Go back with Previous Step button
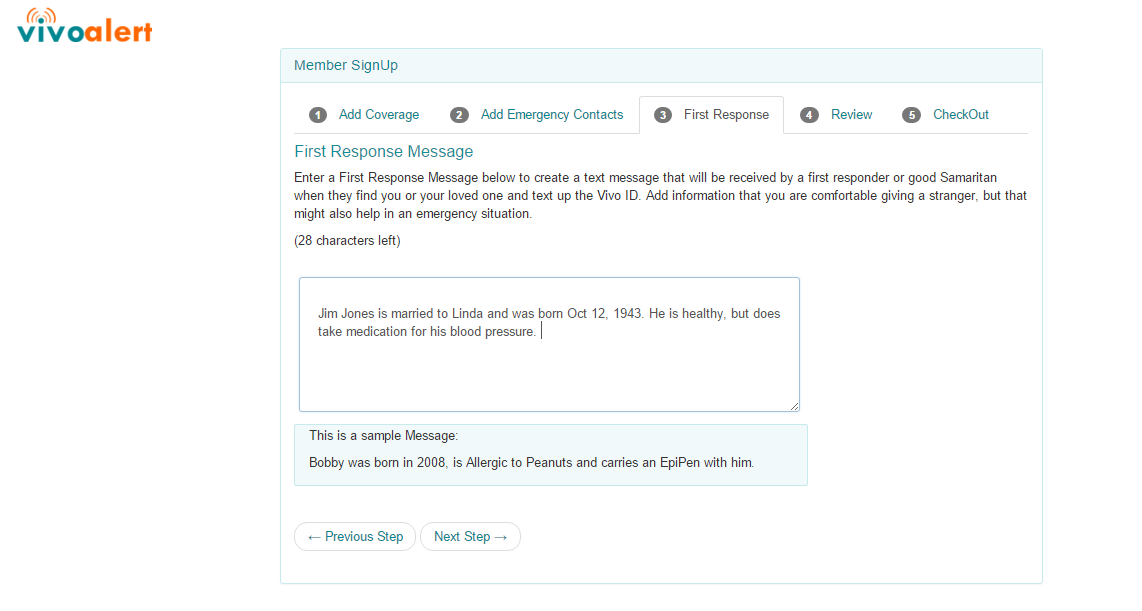The image size is (1142, 611). [x=355, y=537]
